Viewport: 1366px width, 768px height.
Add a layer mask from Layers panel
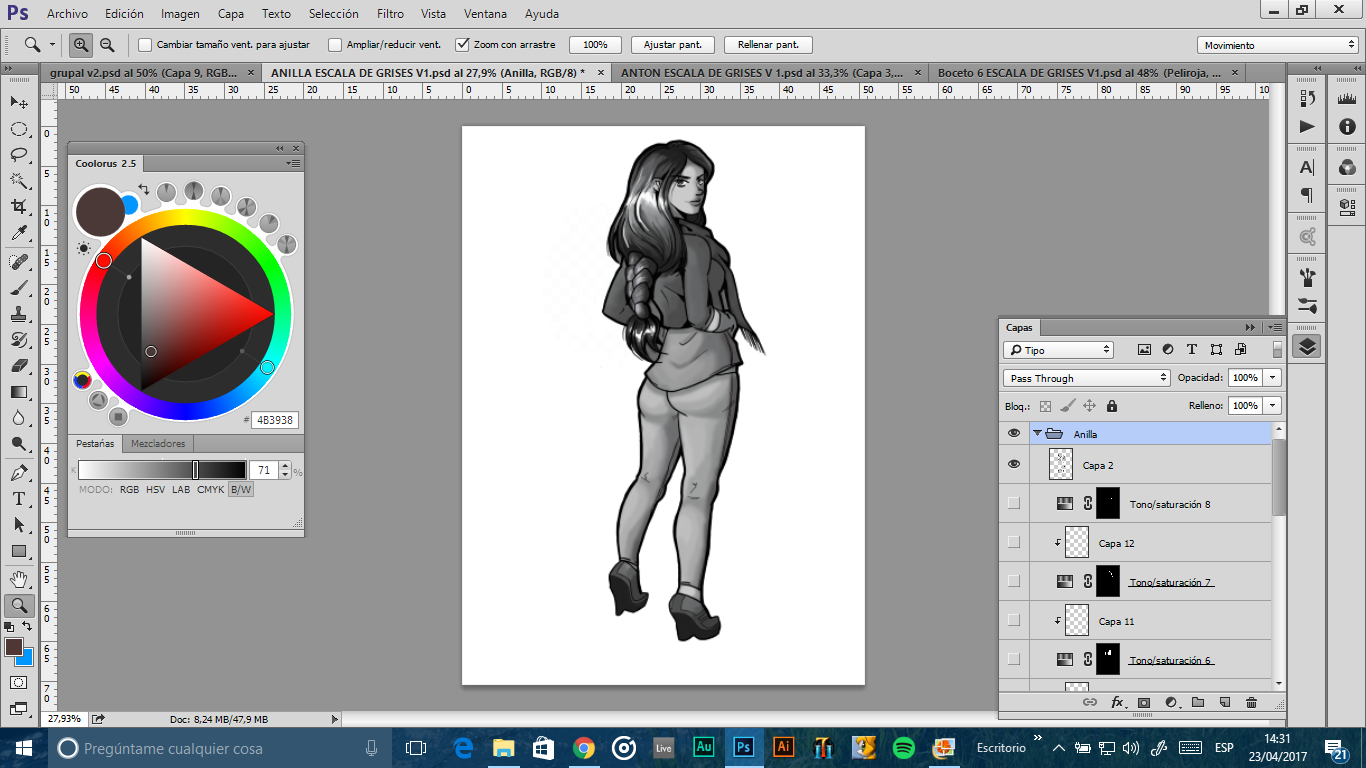click(x=1144, y=703)
